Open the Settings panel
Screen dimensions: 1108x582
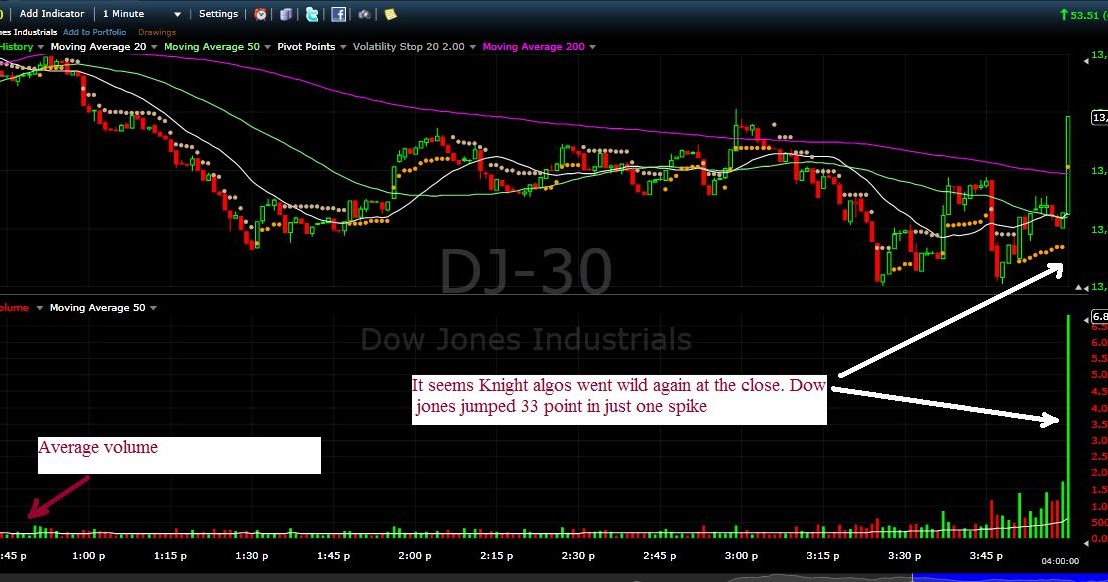pyautogui.click(x=217, y=14)
